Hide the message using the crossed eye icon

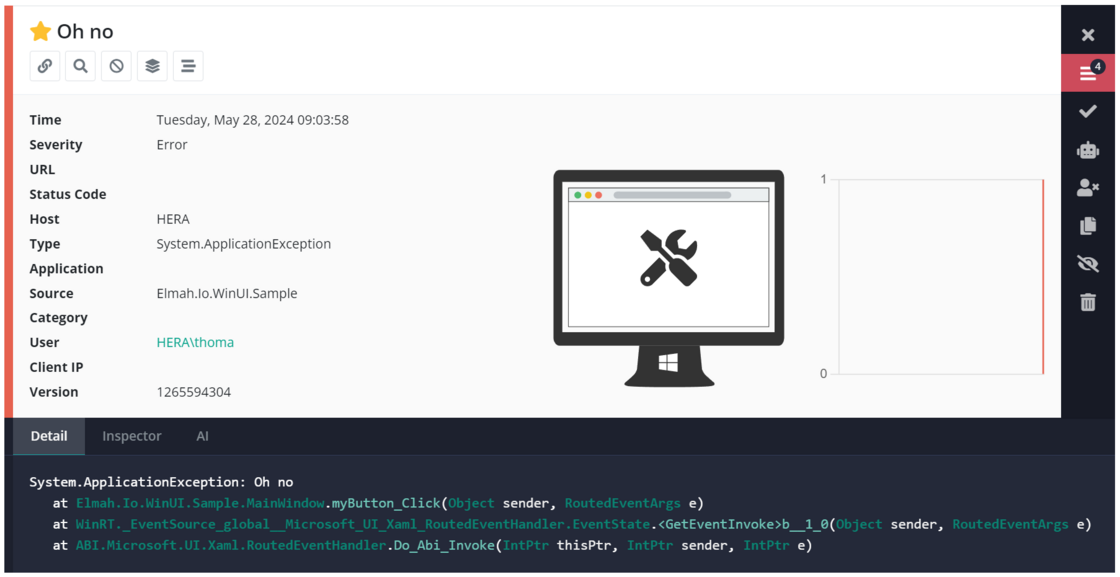click(1088, 264)
